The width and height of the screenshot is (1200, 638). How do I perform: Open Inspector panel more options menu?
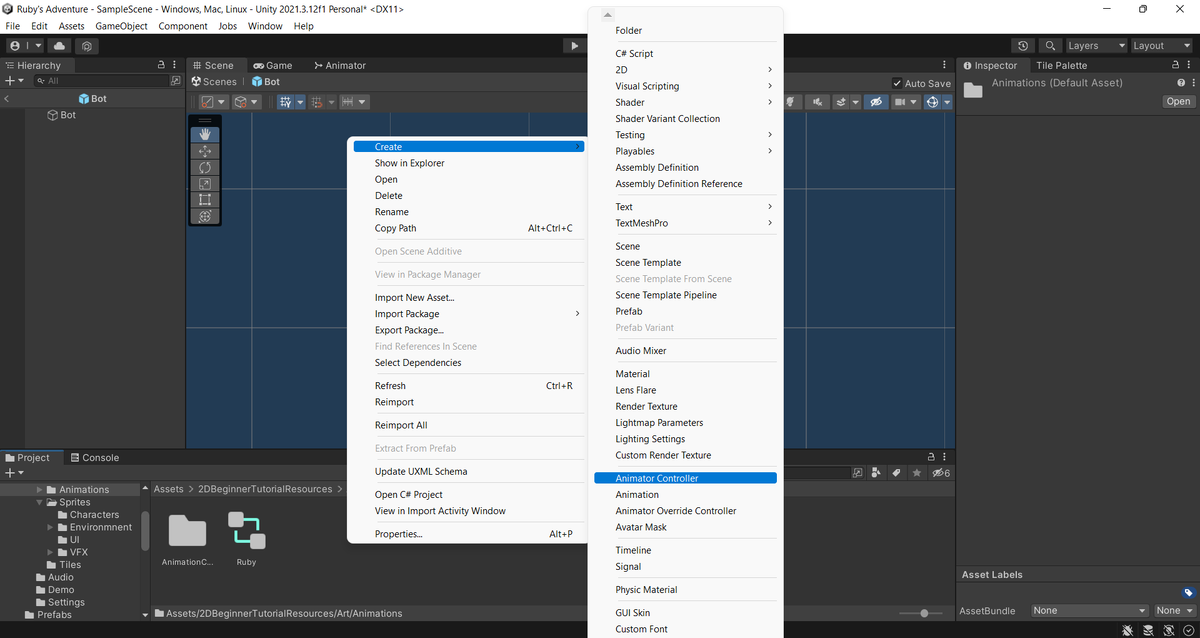1188,65
